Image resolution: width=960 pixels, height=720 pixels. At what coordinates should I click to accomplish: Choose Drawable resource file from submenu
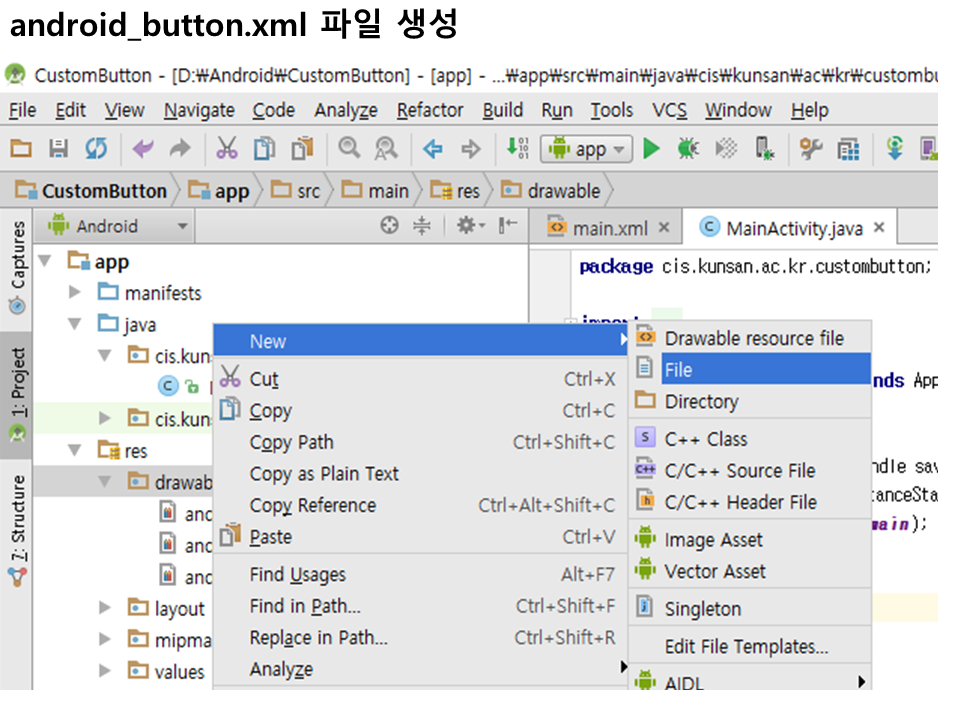[753, 338]
